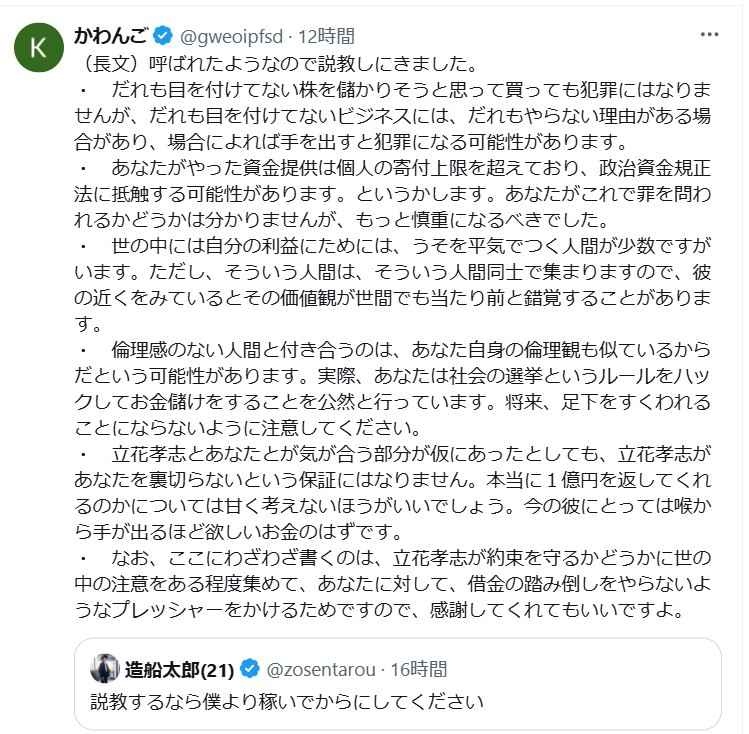This screenshot has height=734, width=749.
Task: Open the 造船太郎 profile picture in quoted tweet
Action: pos(105,667)
